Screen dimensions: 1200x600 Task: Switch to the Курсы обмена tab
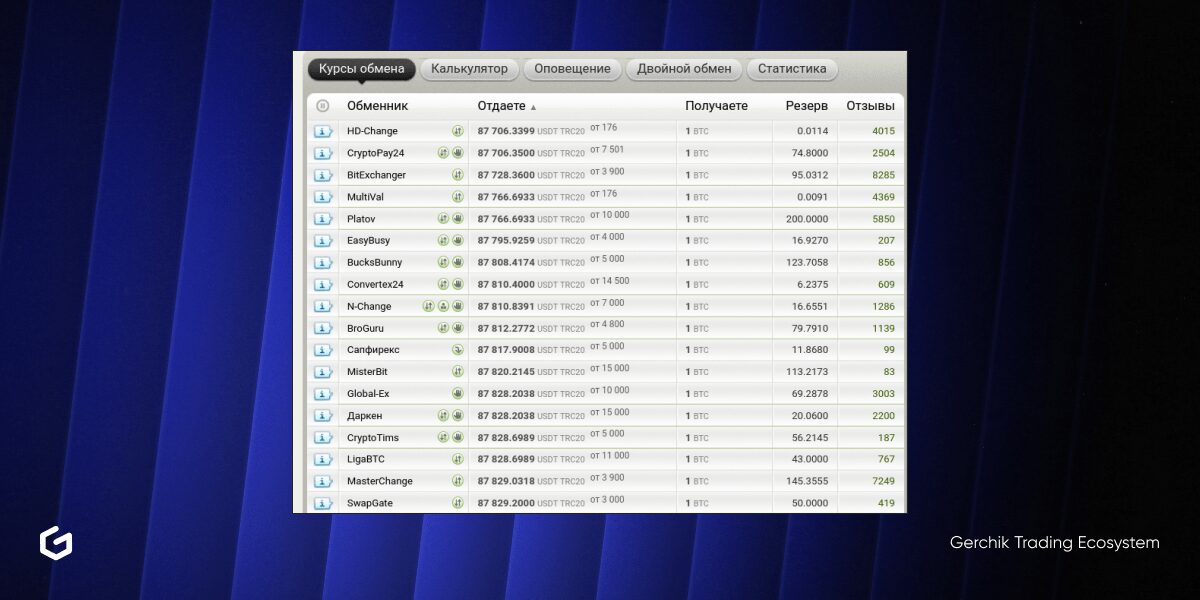(362, 69)
